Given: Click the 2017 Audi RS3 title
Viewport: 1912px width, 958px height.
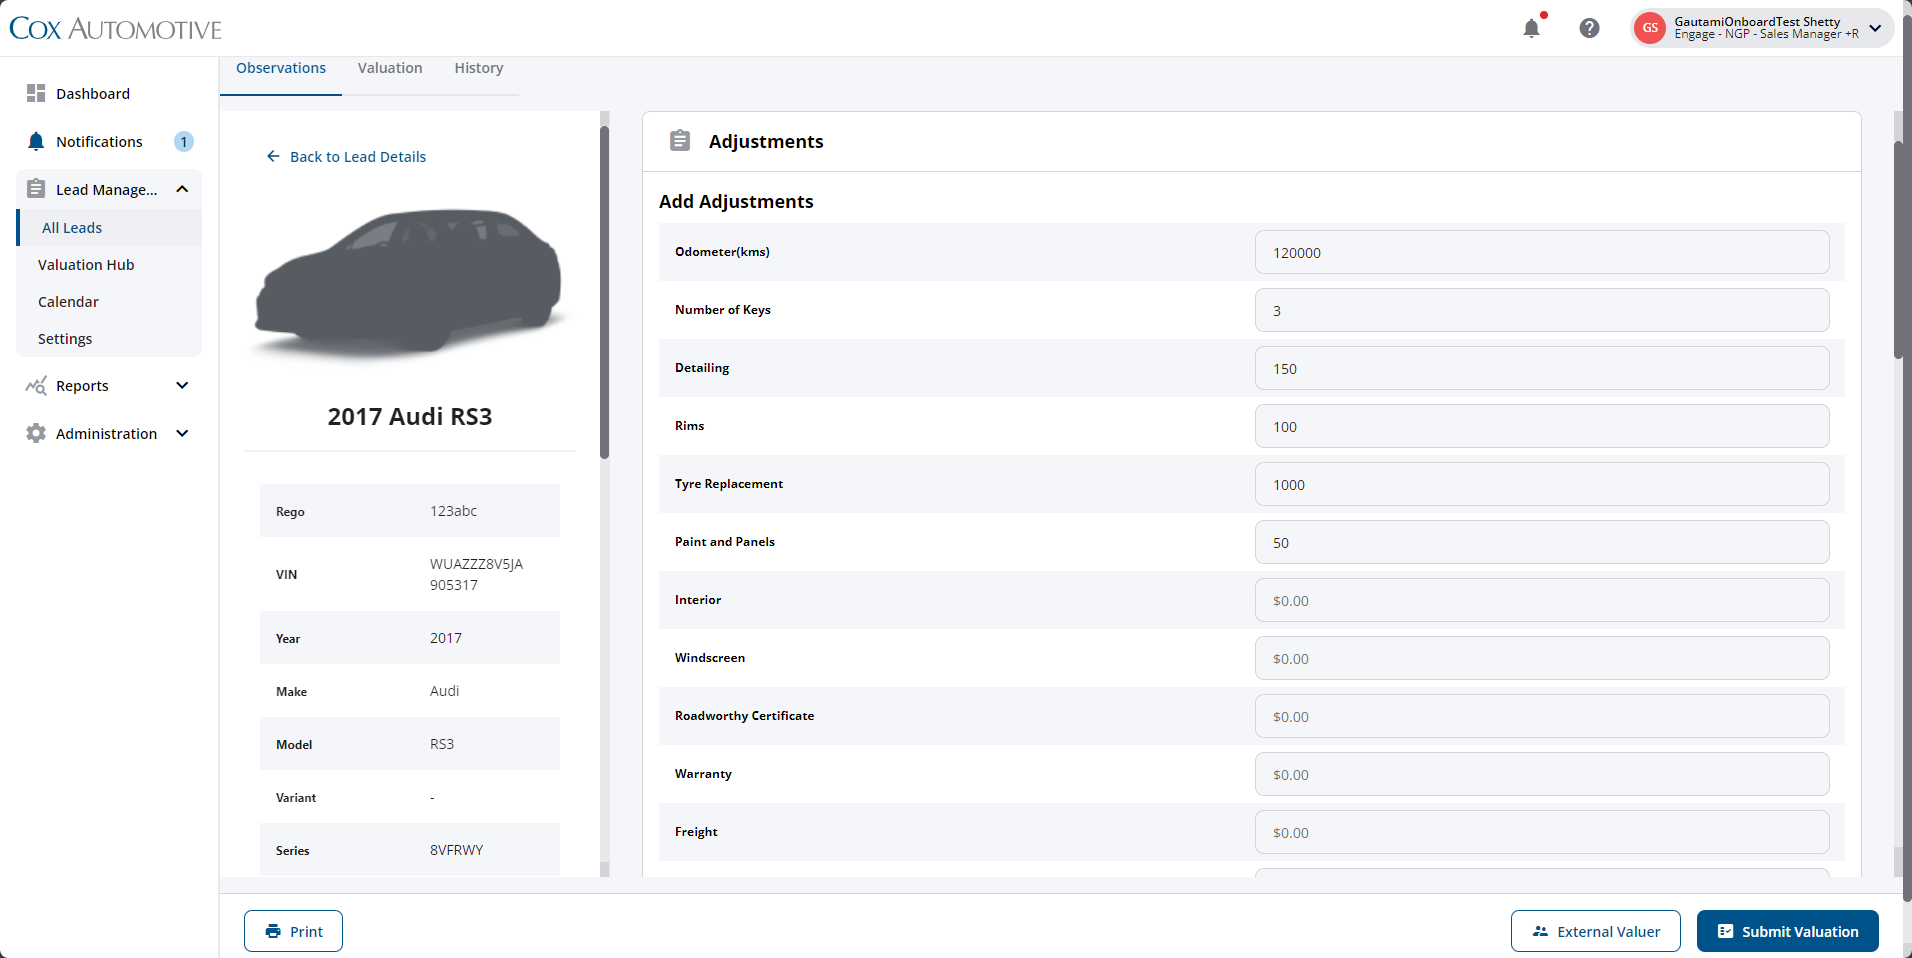Looking at the screenshot, I should coord(410,417).
